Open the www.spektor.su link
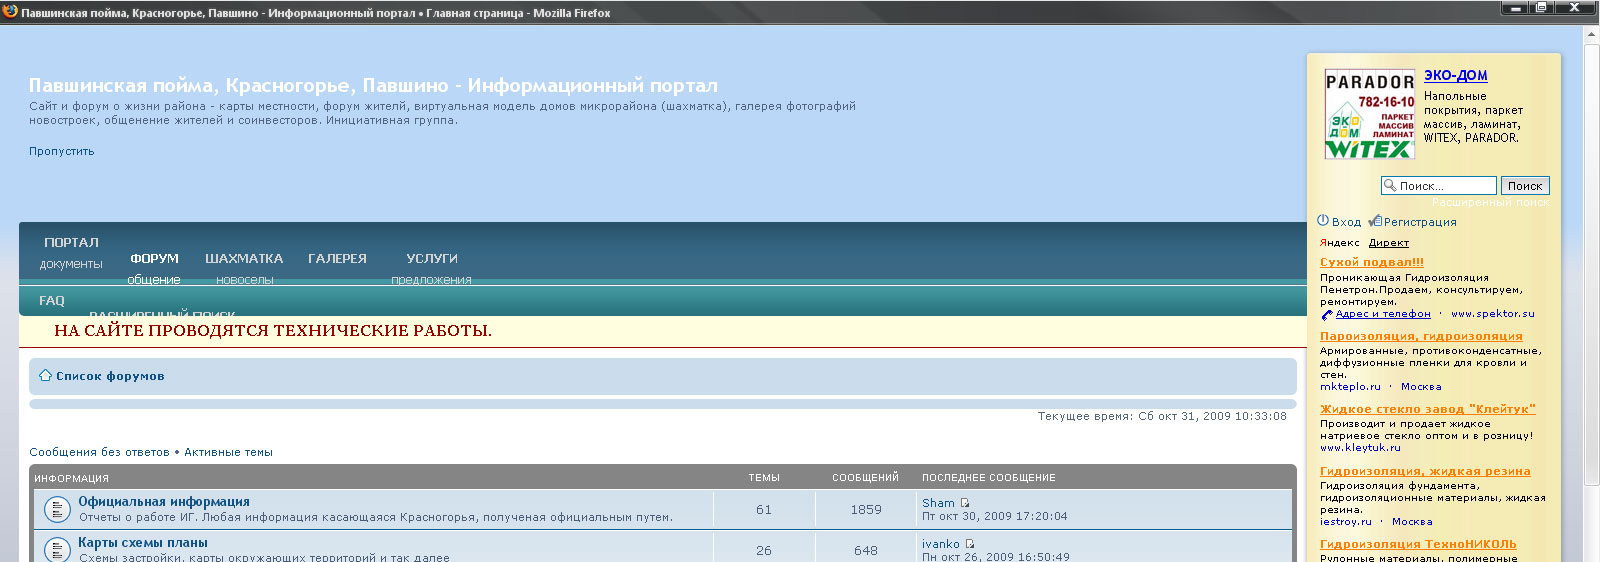 coord(1492,313)
